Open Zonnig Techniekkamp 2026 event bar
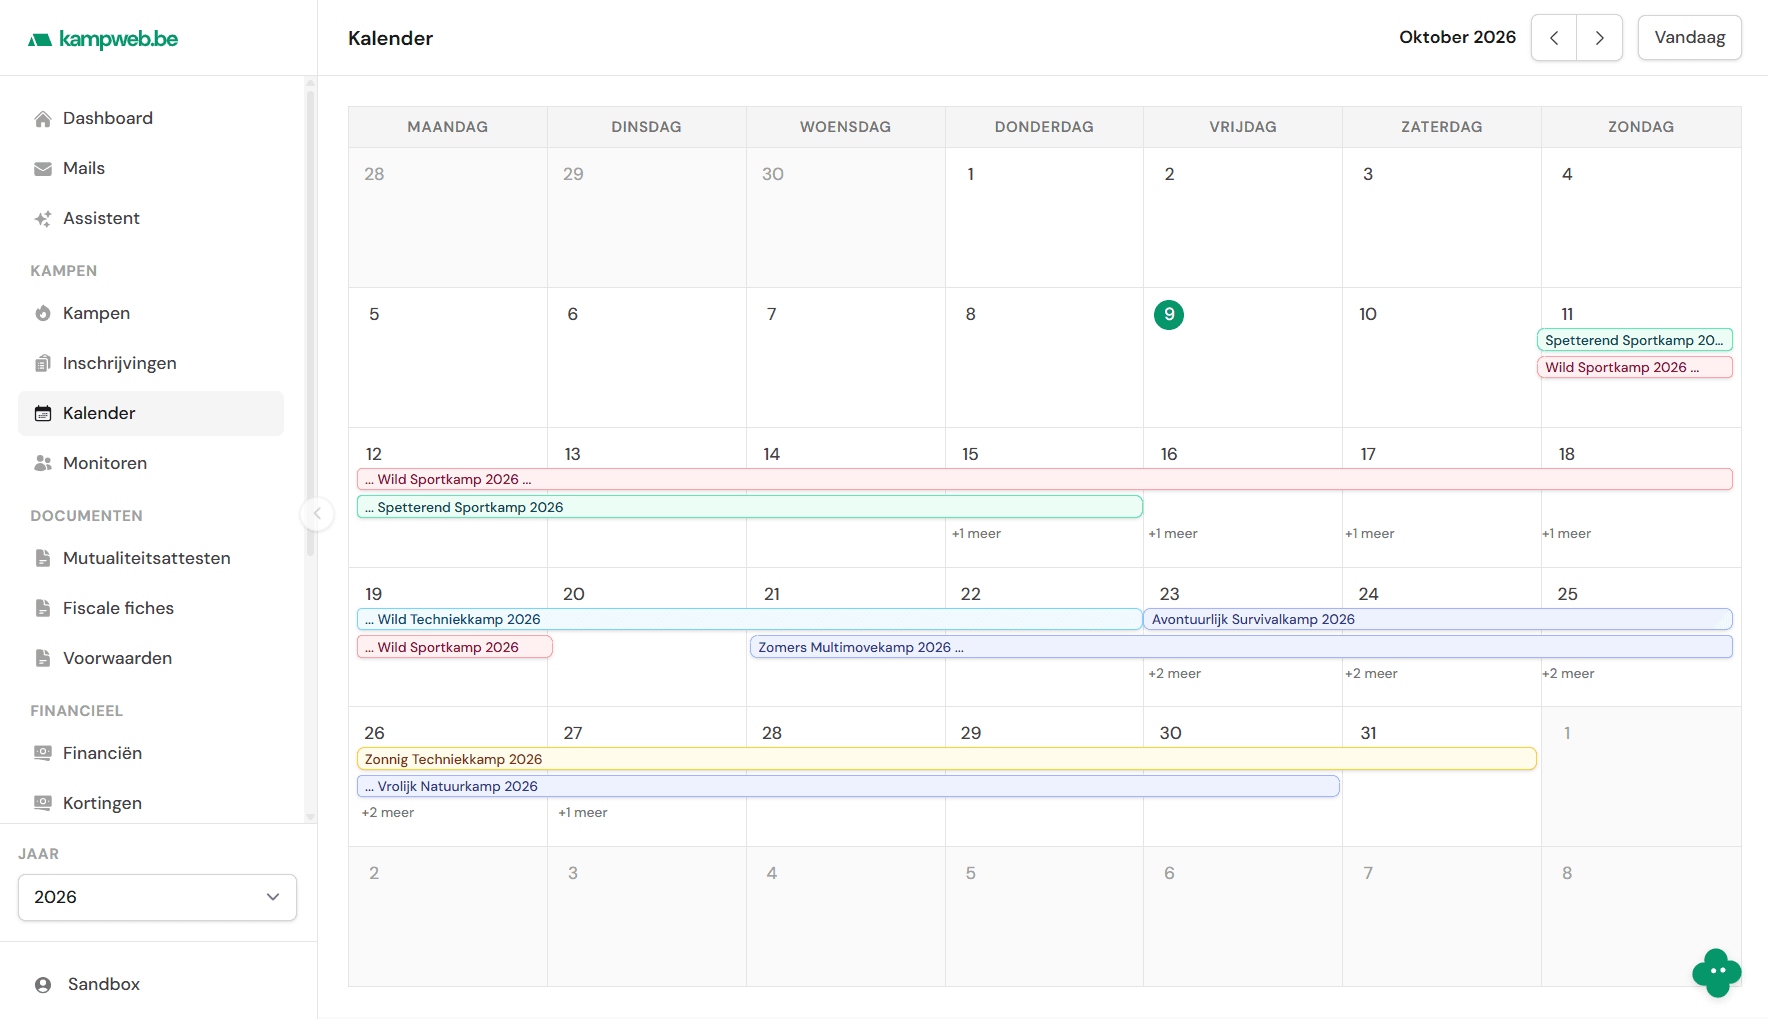Viewport: 1768px width, 1019px height. point(946,759)
